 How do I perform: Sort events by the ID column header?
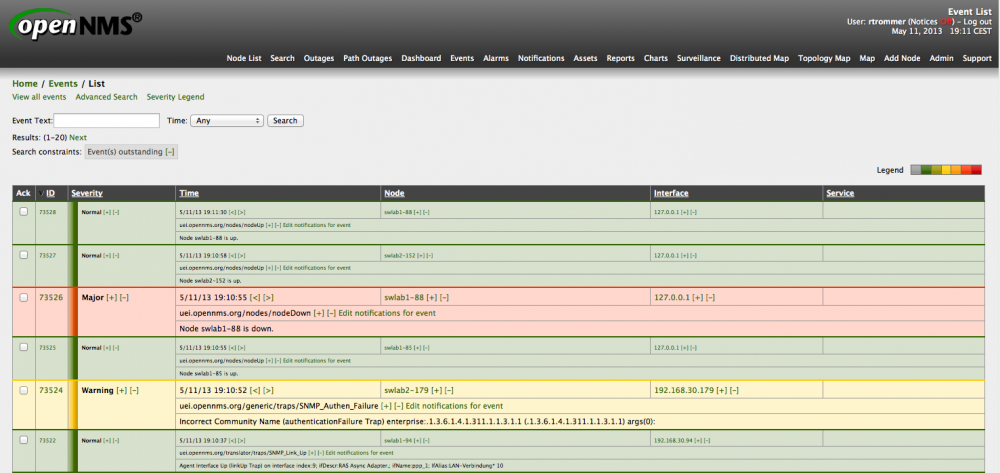click(x=50, y=193)
